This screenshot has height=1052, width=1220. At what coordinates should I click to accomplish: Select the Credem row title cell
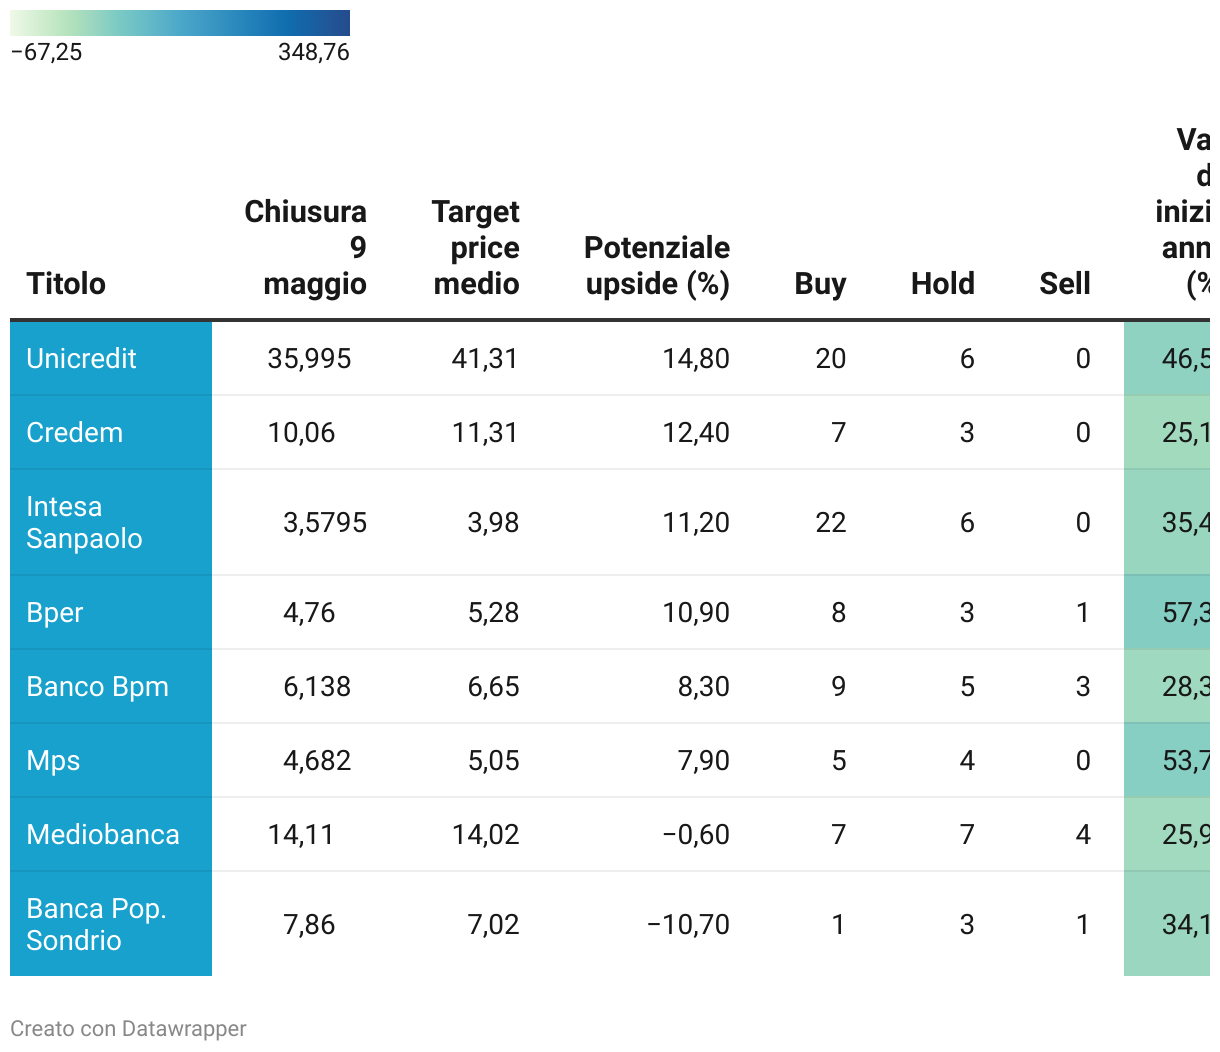tap(75, 433)
